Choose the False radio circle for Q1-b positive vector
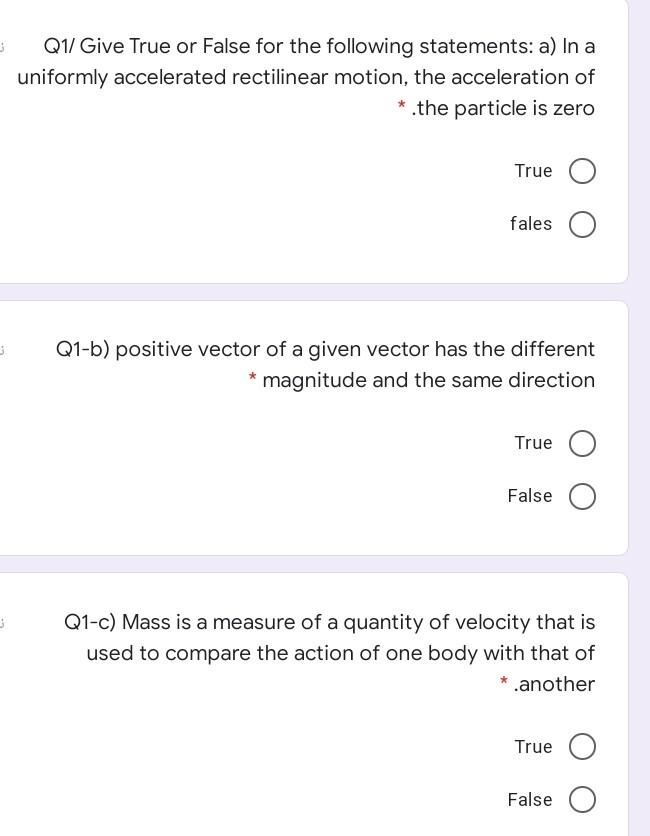The height and width of the screenshot is (836, 650). coord(582,496)
